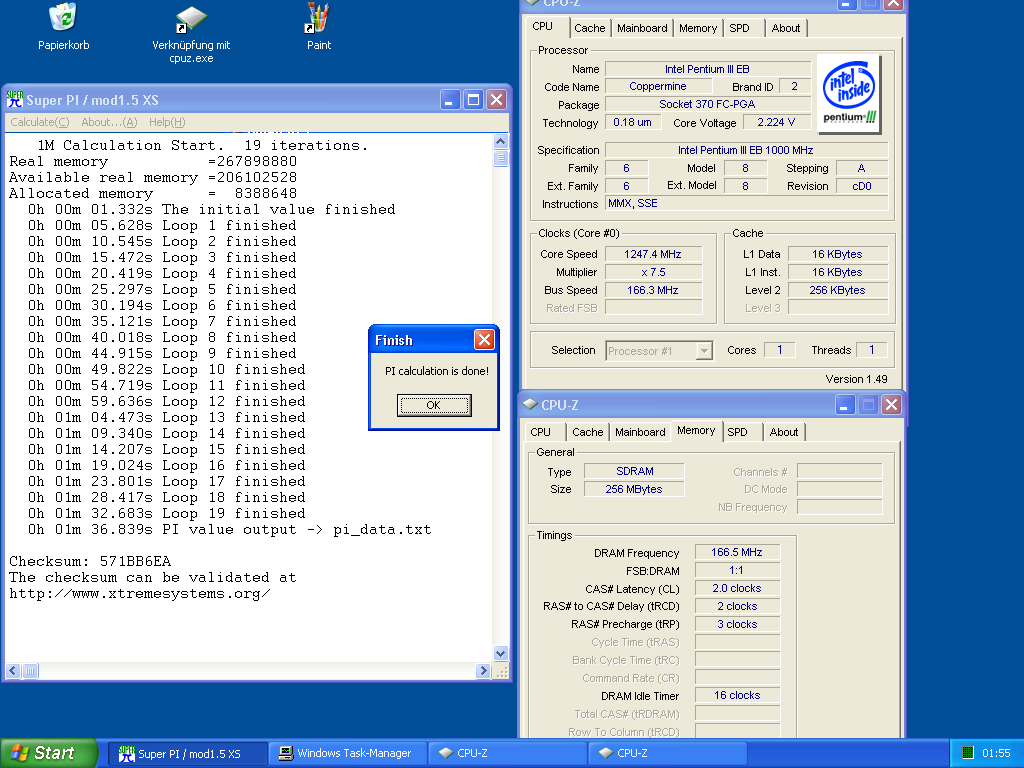Activate the first CPU-Z taskbar button
The width and height of the screenshot is (1024, 768).
(x=508, y=754)
